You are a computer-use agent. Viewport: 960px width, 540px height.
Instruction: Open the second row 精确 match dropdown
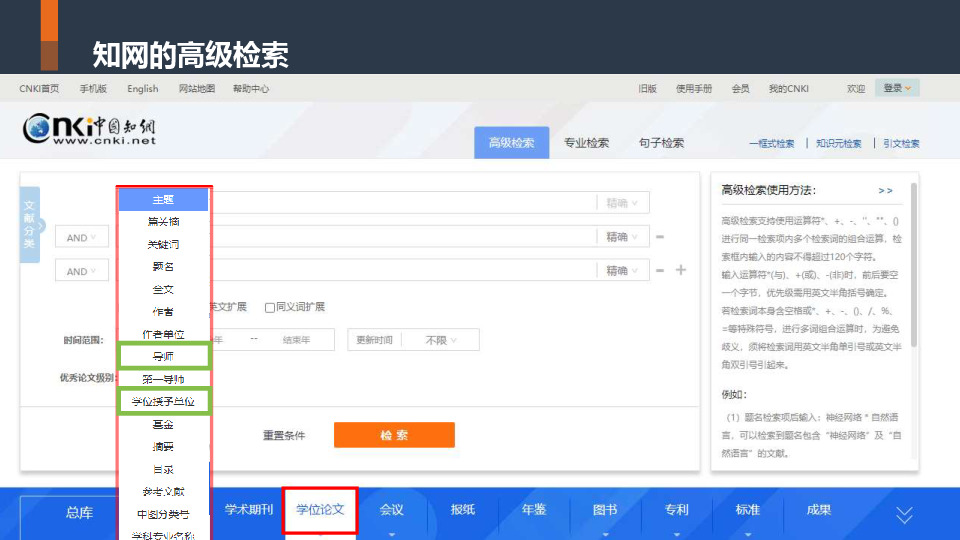(x=622, y=236)
